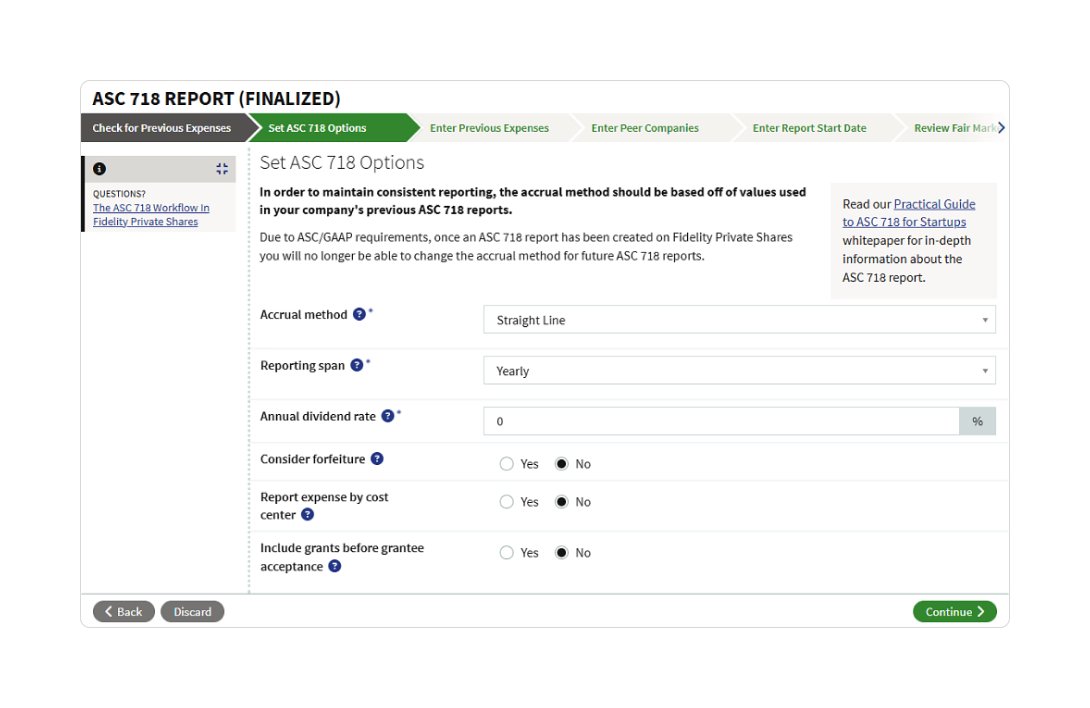
Task: Click the Accrual method label
Action: point(304,314)
